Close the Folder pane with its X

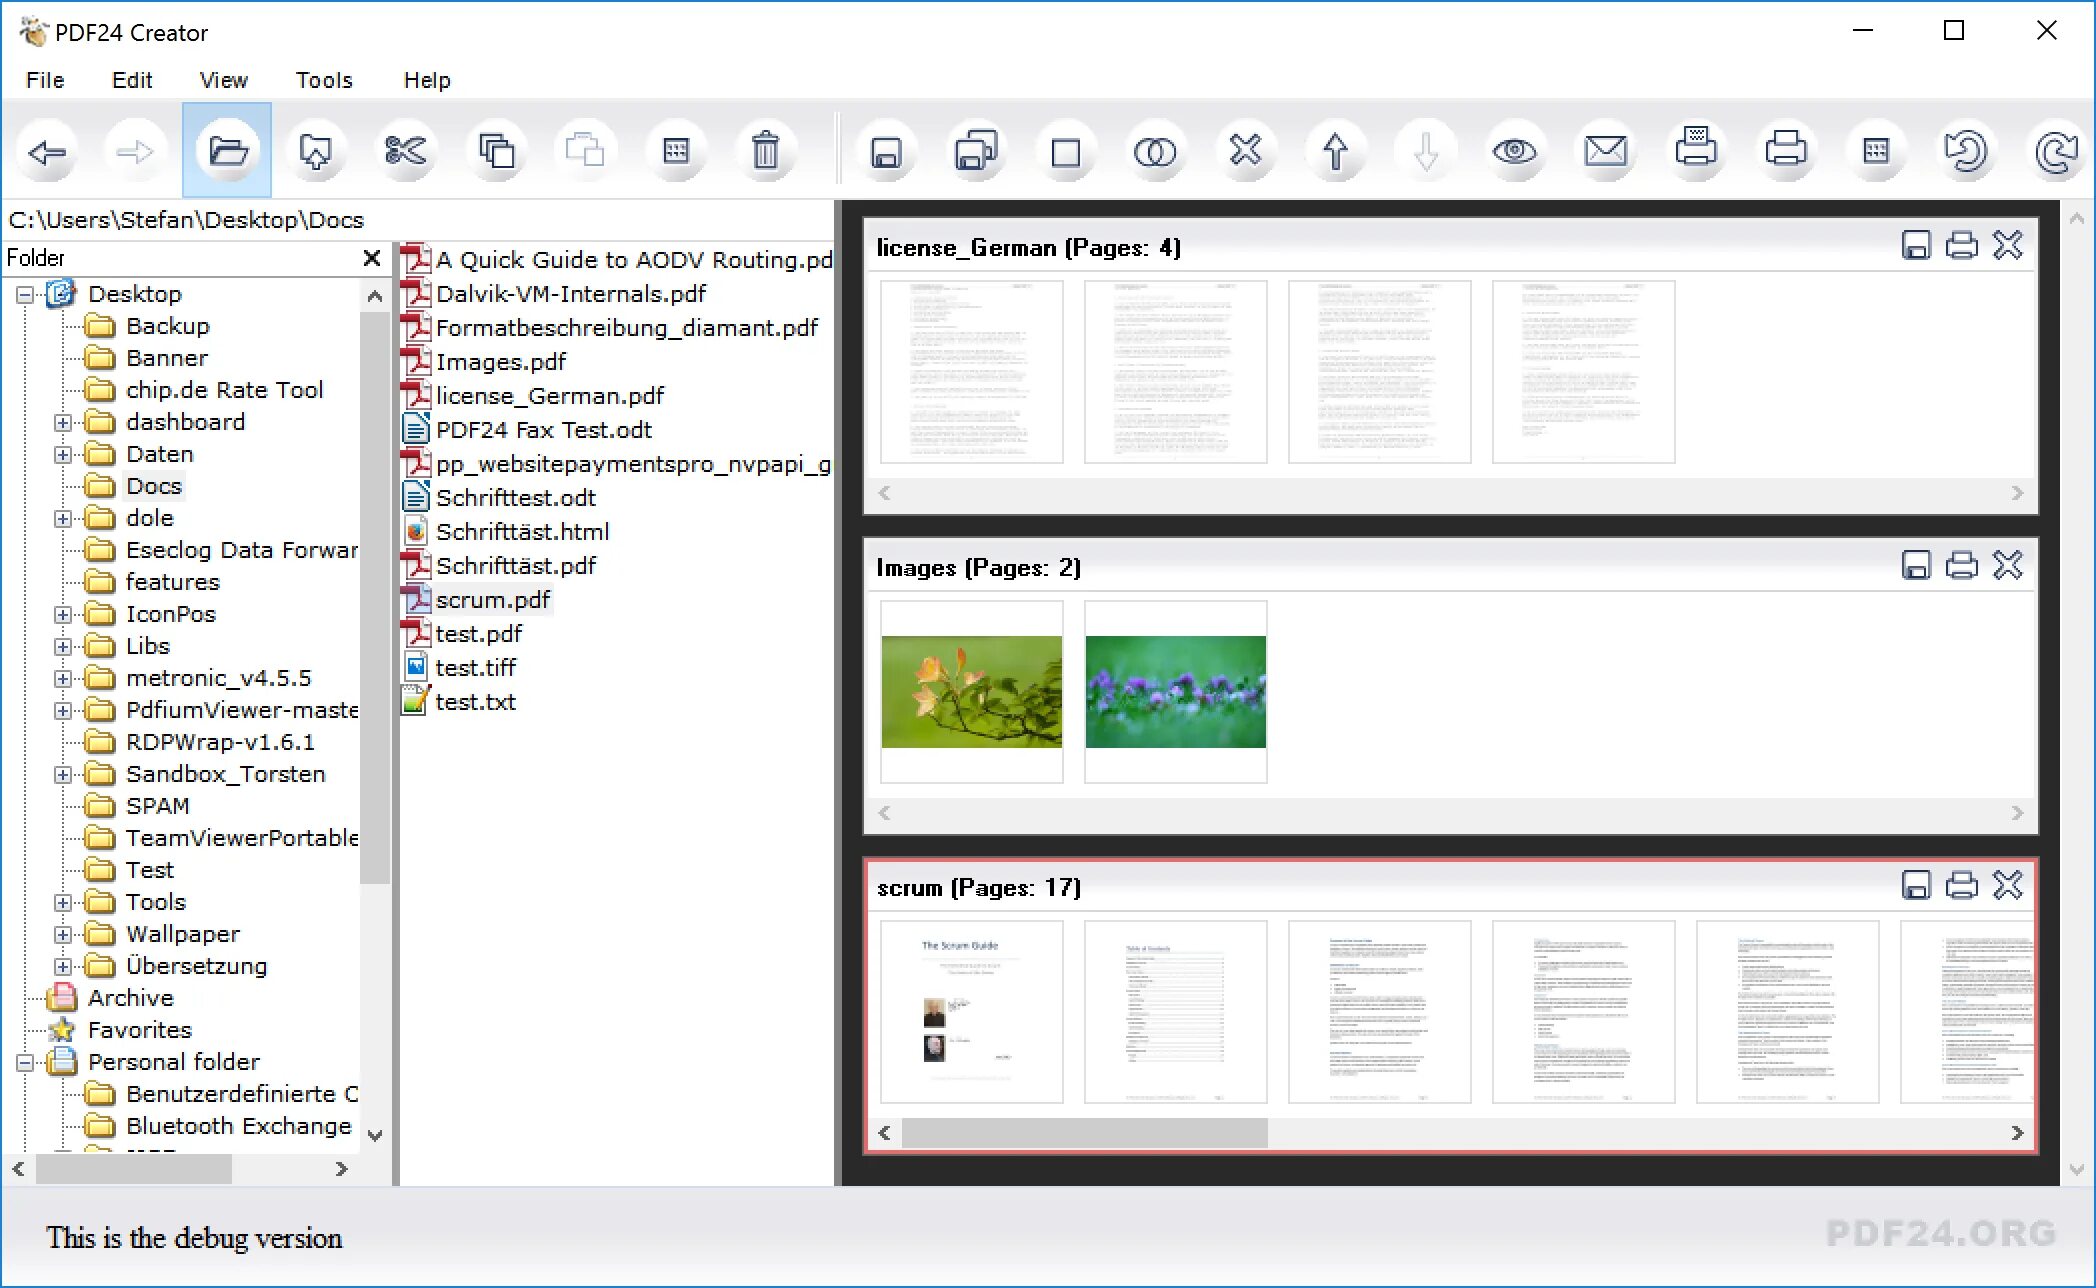[372, 258]
